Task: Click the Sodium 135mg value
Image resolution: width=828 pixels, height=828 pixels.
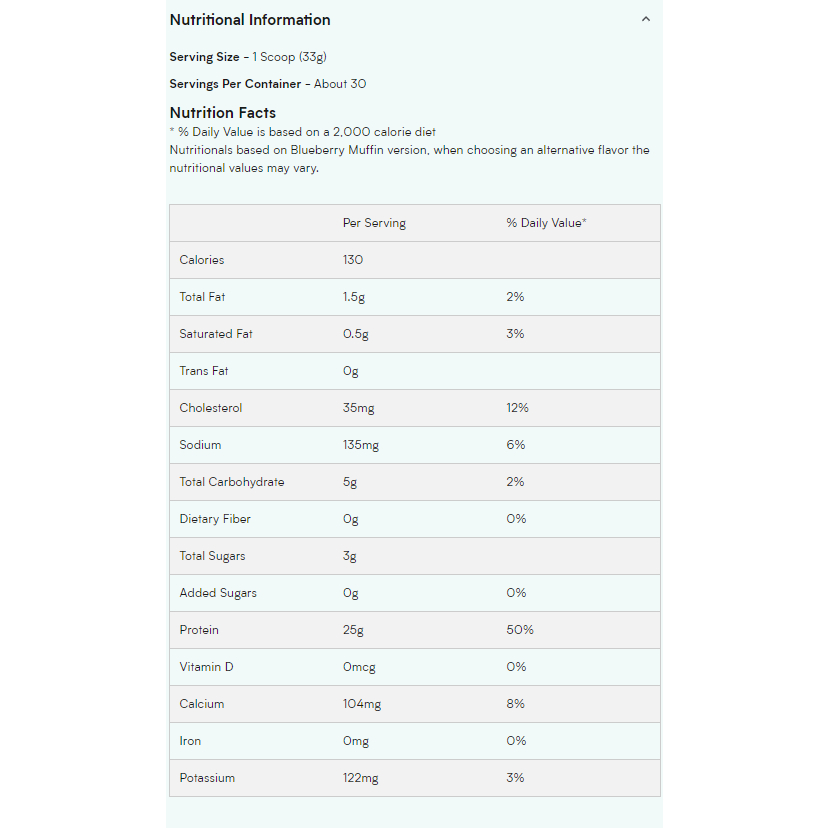Action: (361, 445)
